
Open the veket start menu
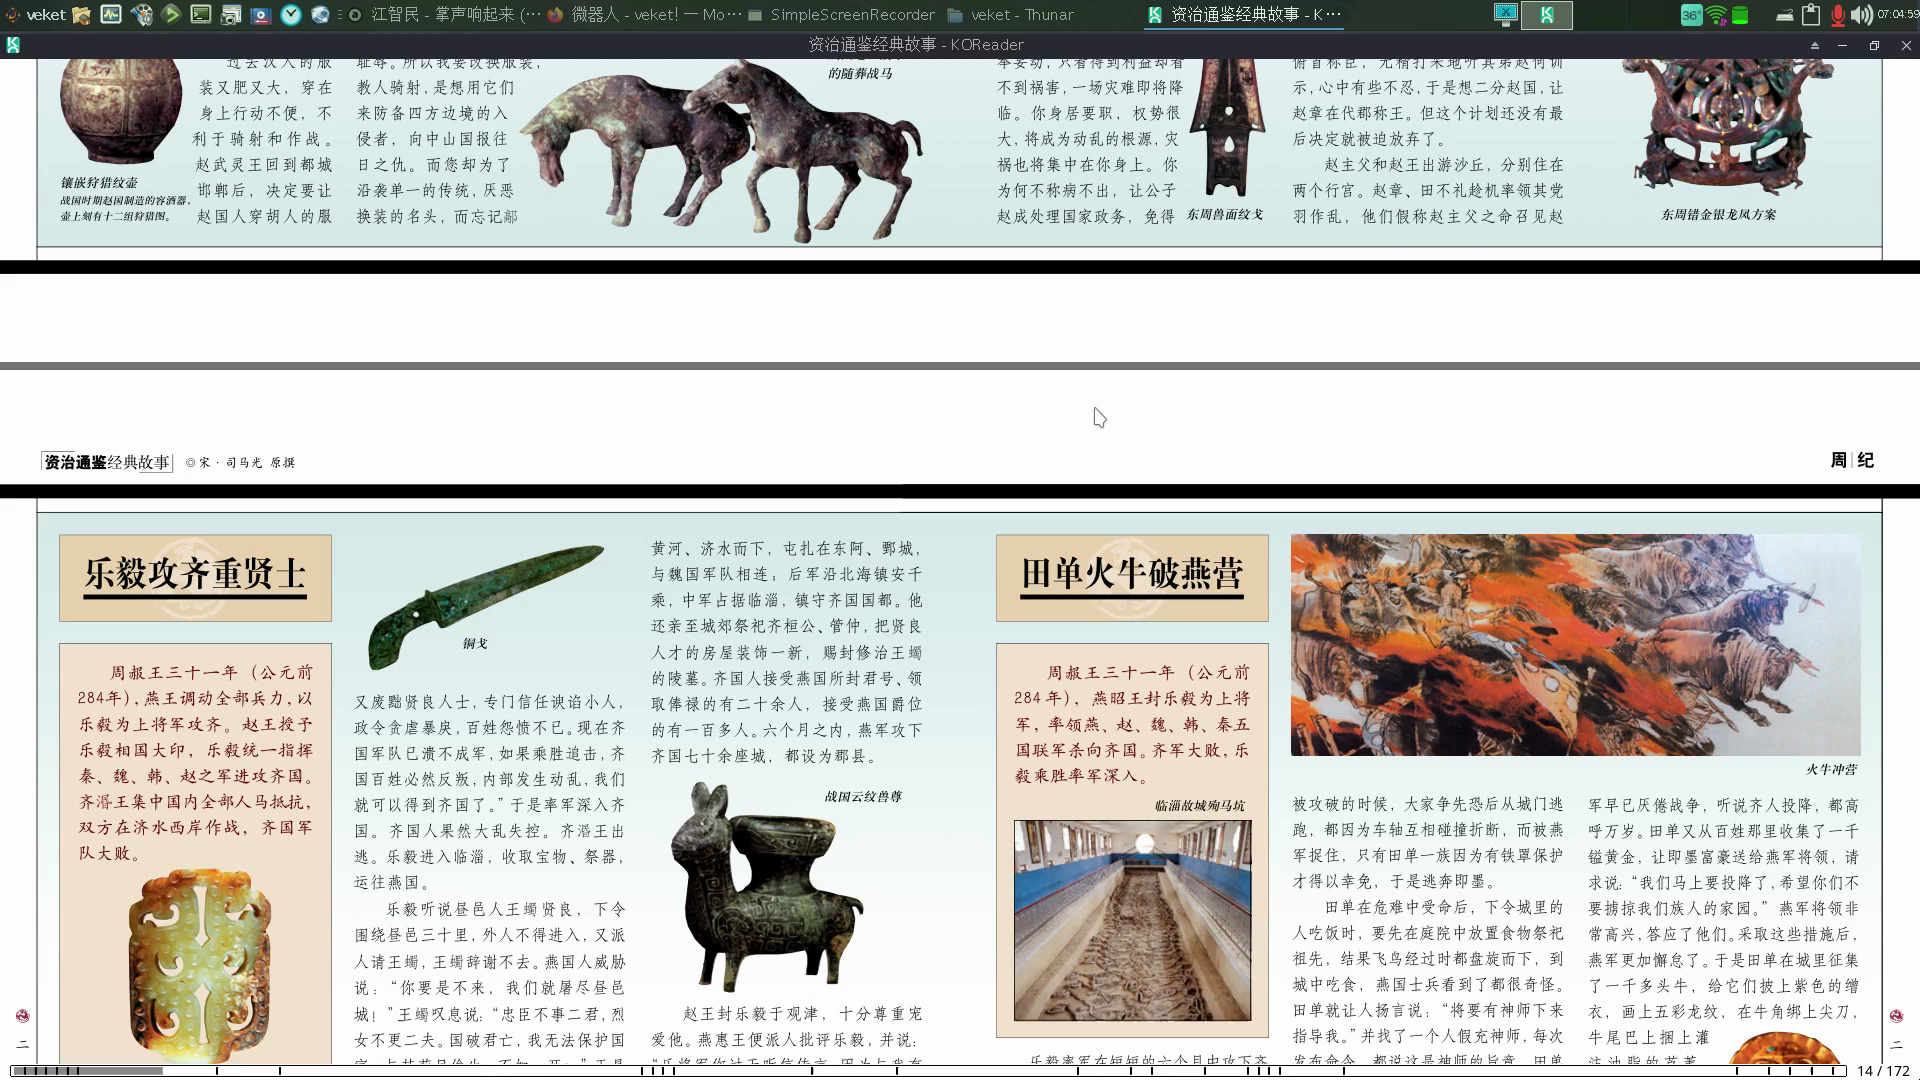click(x=36, y=14)
